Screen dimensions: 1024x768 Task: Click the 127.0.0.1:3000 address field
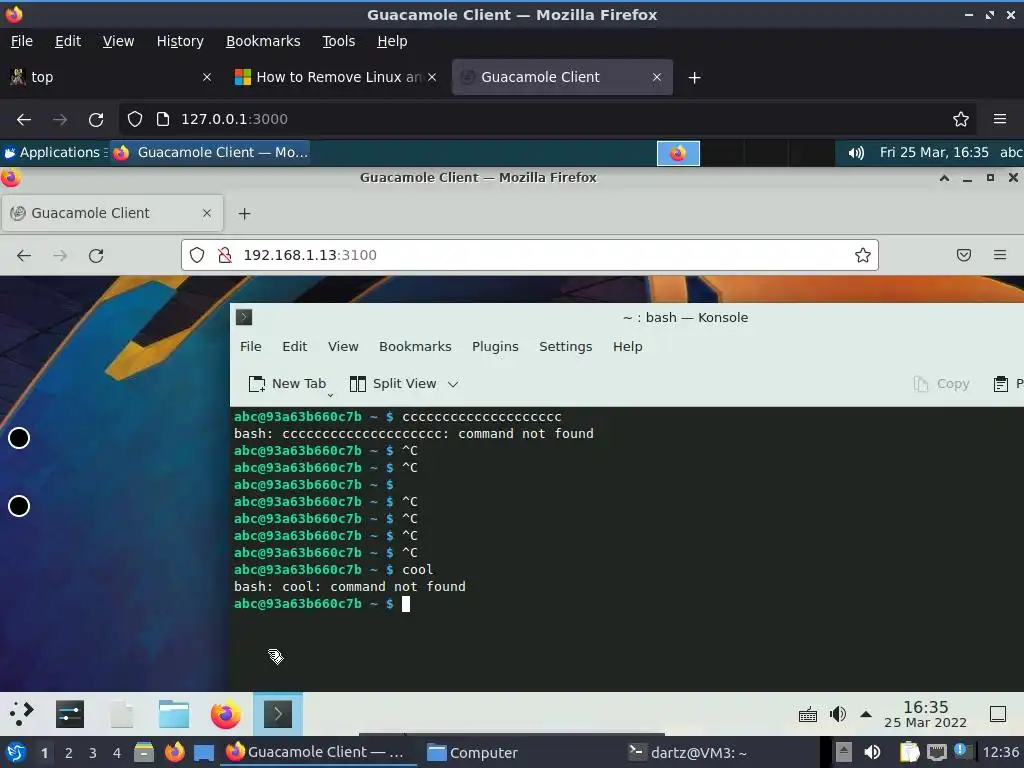pos(547,119)
